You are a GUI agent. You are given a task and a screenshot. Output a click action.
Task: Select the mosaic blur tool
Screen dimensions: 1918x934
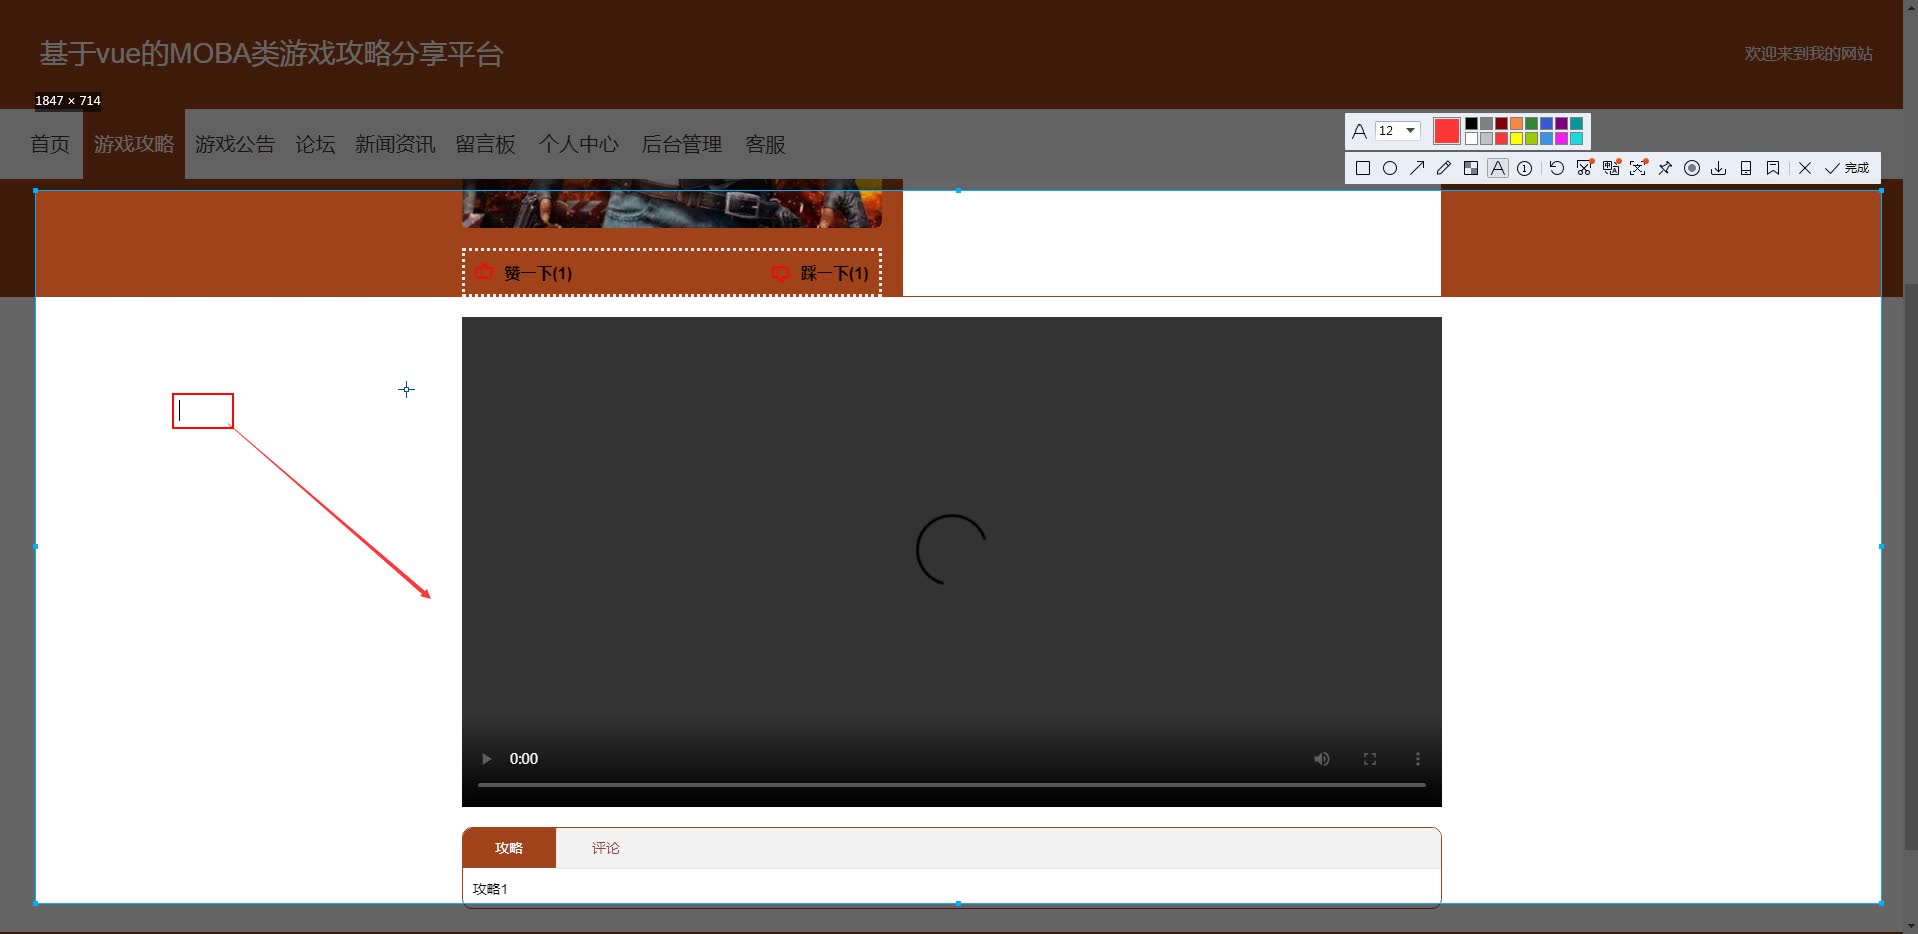click(x=1470, y=168)
